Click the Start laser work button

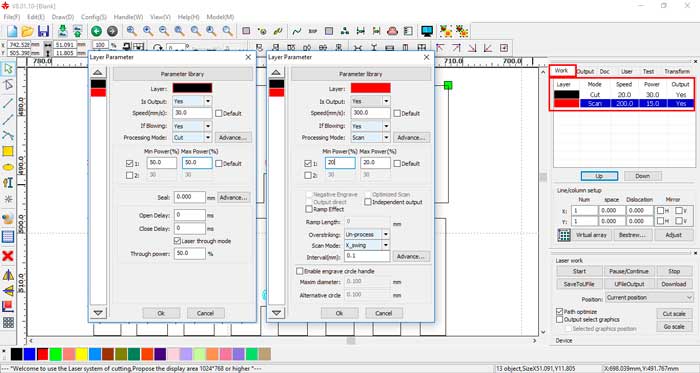579,271
